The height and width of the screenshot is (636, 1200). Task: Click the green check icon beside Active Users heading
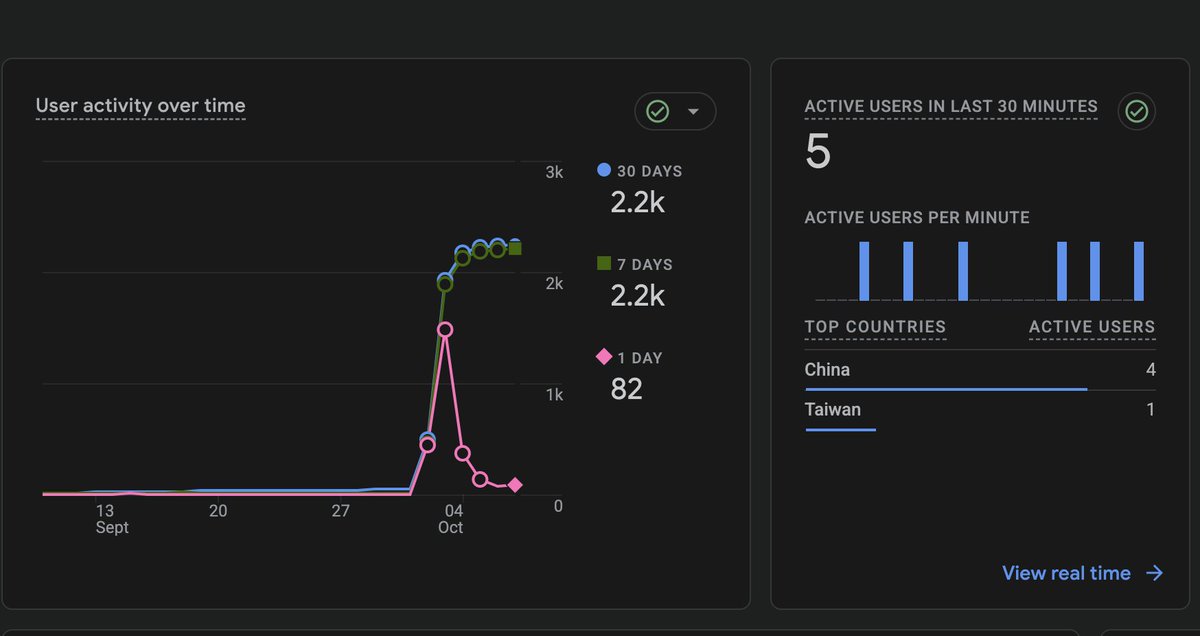coord(1136,111)
